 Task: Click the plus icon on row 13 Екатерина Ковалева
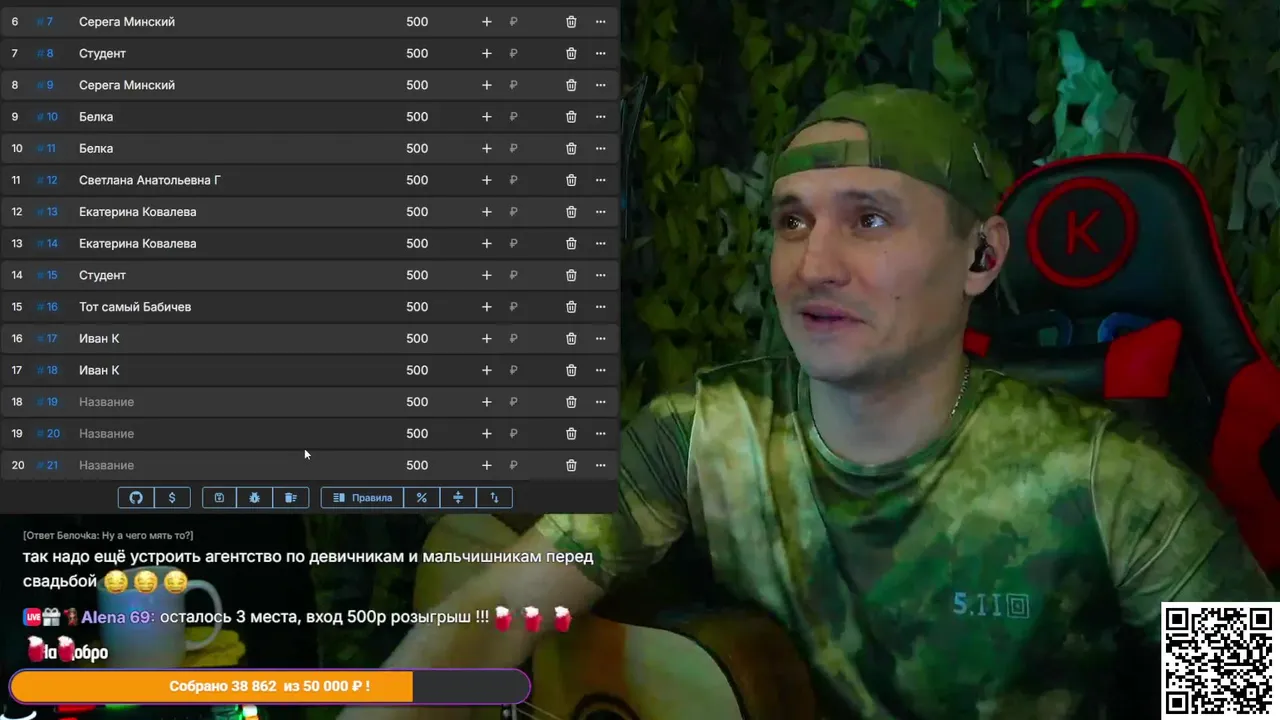[x=487, y=243]
